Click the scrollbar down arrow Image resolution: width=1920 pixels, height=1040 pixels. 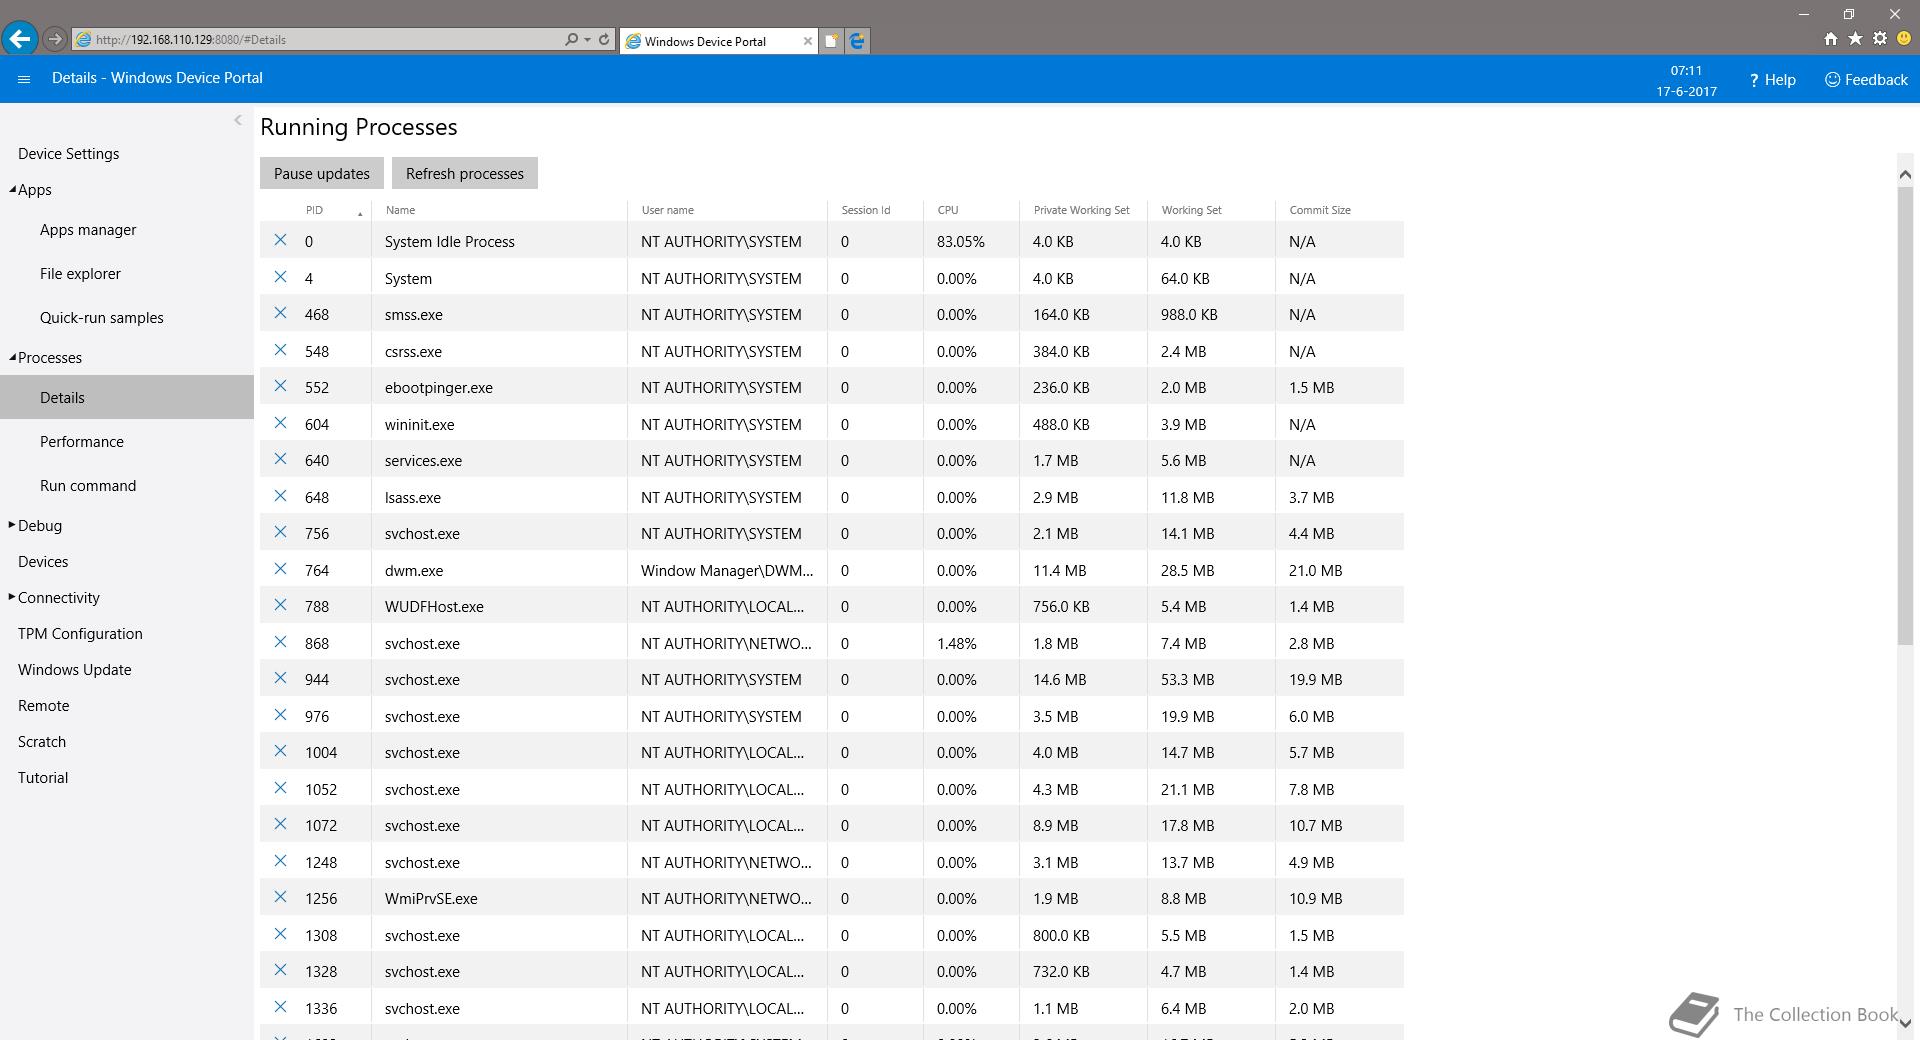[1905, 1023]
